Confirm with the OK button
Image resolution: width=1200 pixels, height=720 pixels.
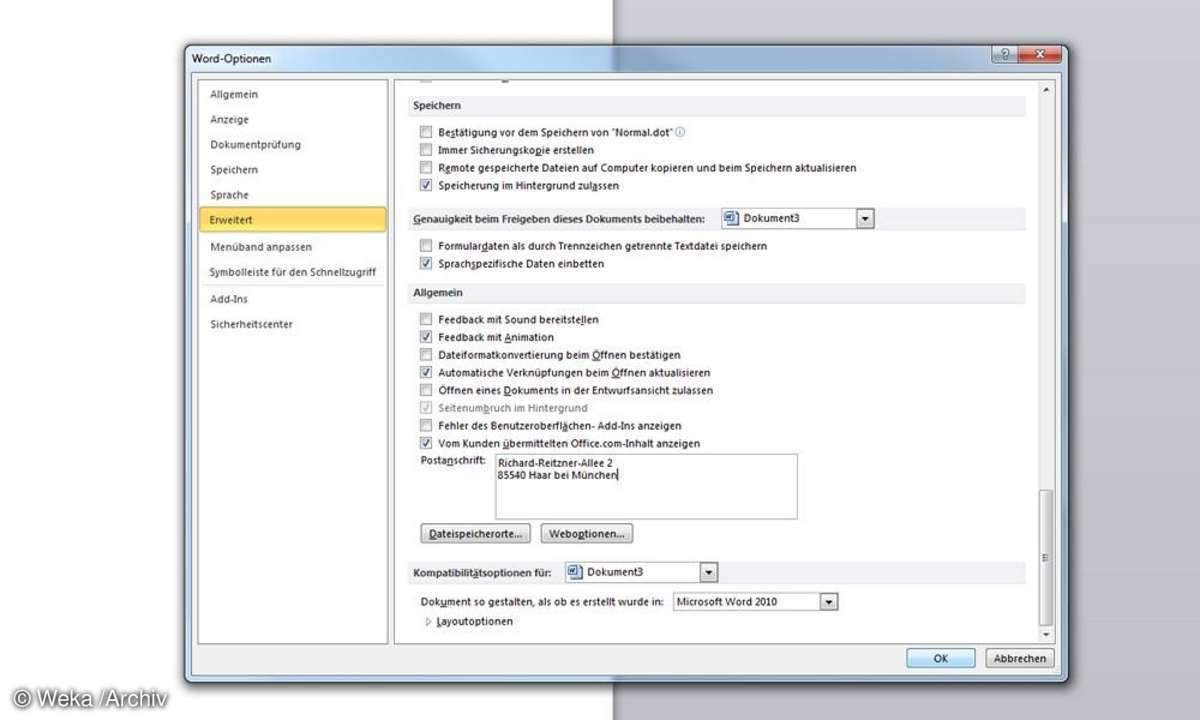(941, 658)
